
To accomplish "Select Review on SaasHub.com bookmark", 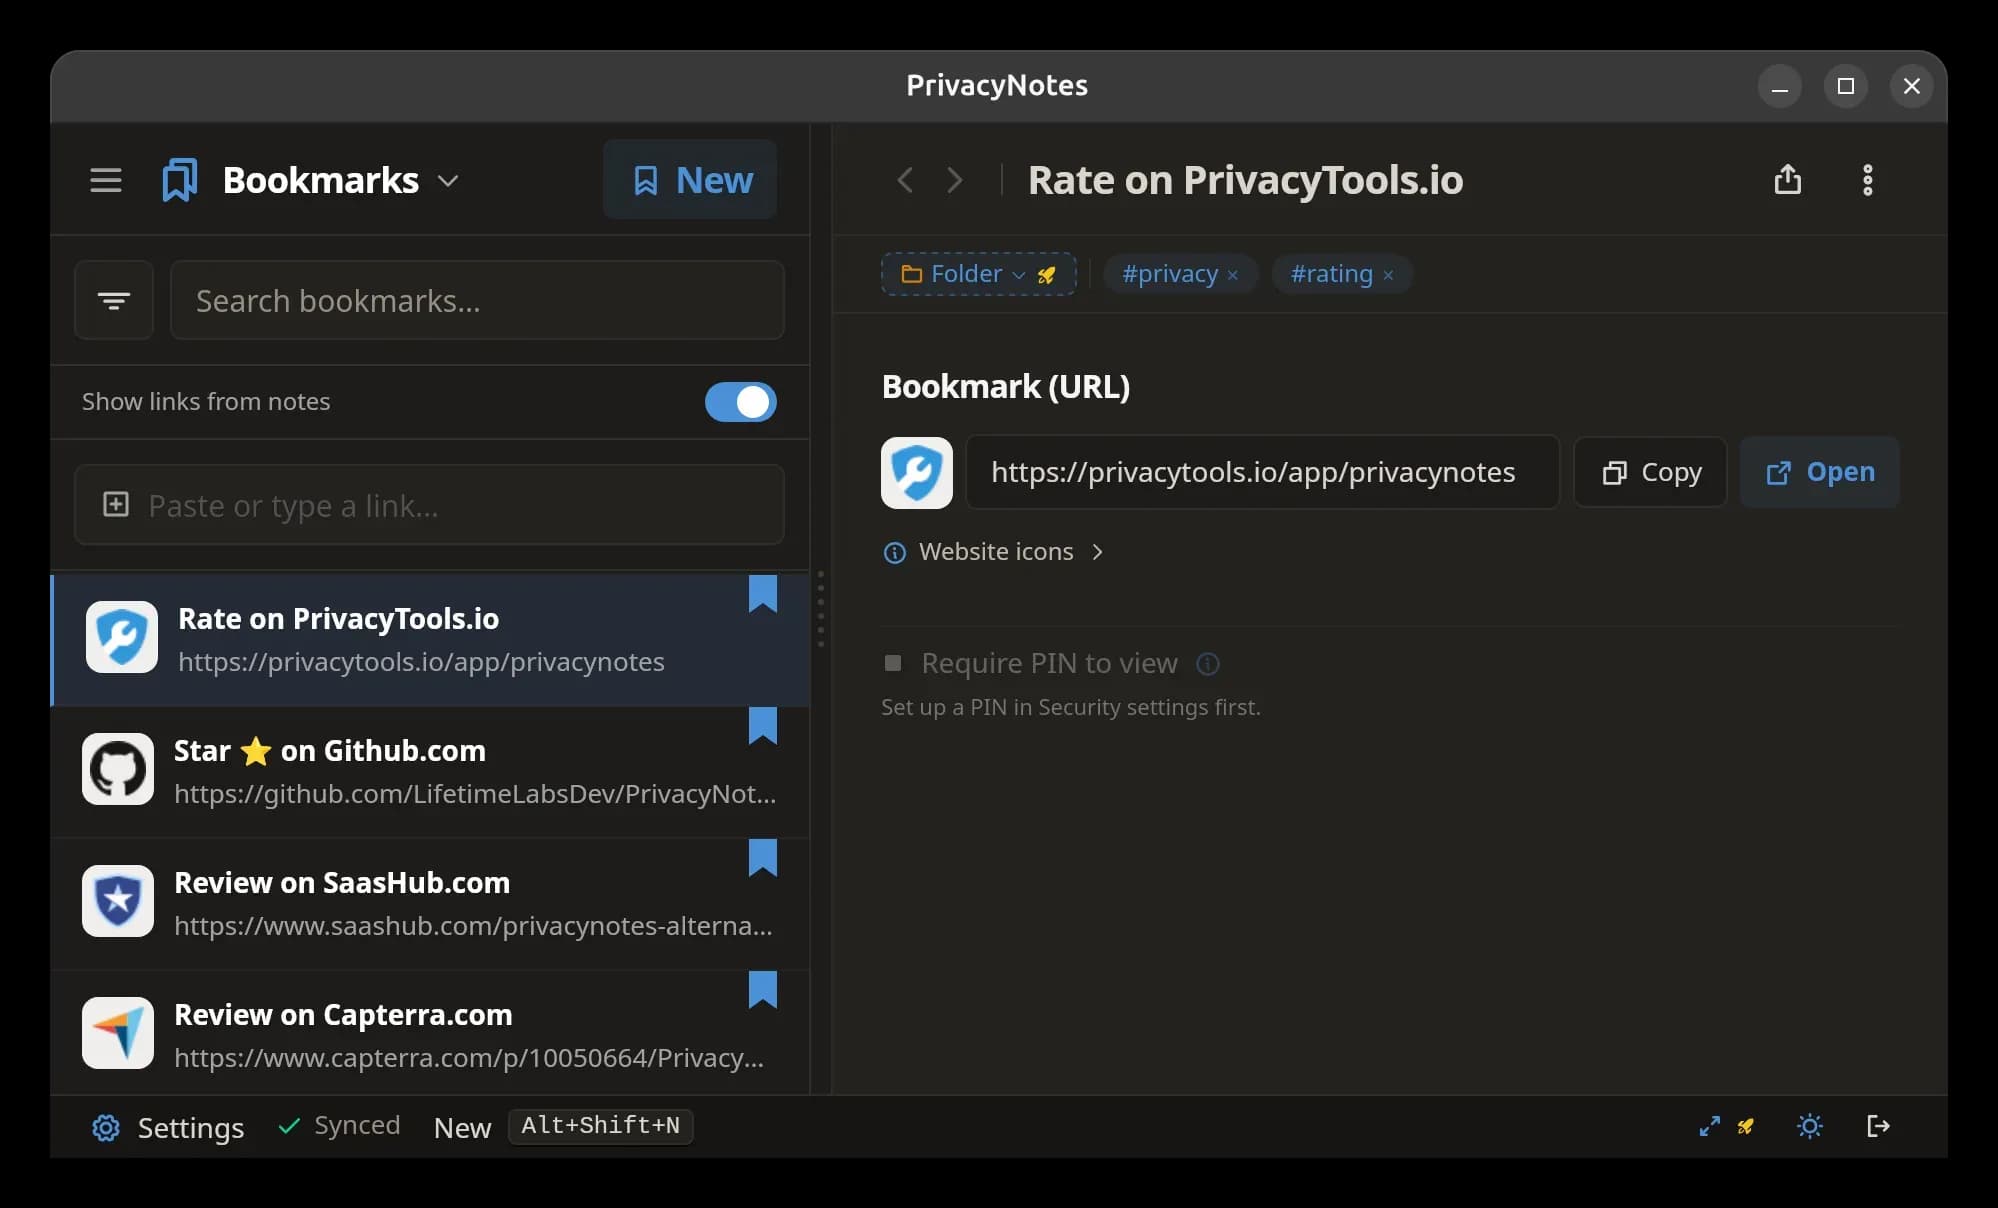I will 430,904.
